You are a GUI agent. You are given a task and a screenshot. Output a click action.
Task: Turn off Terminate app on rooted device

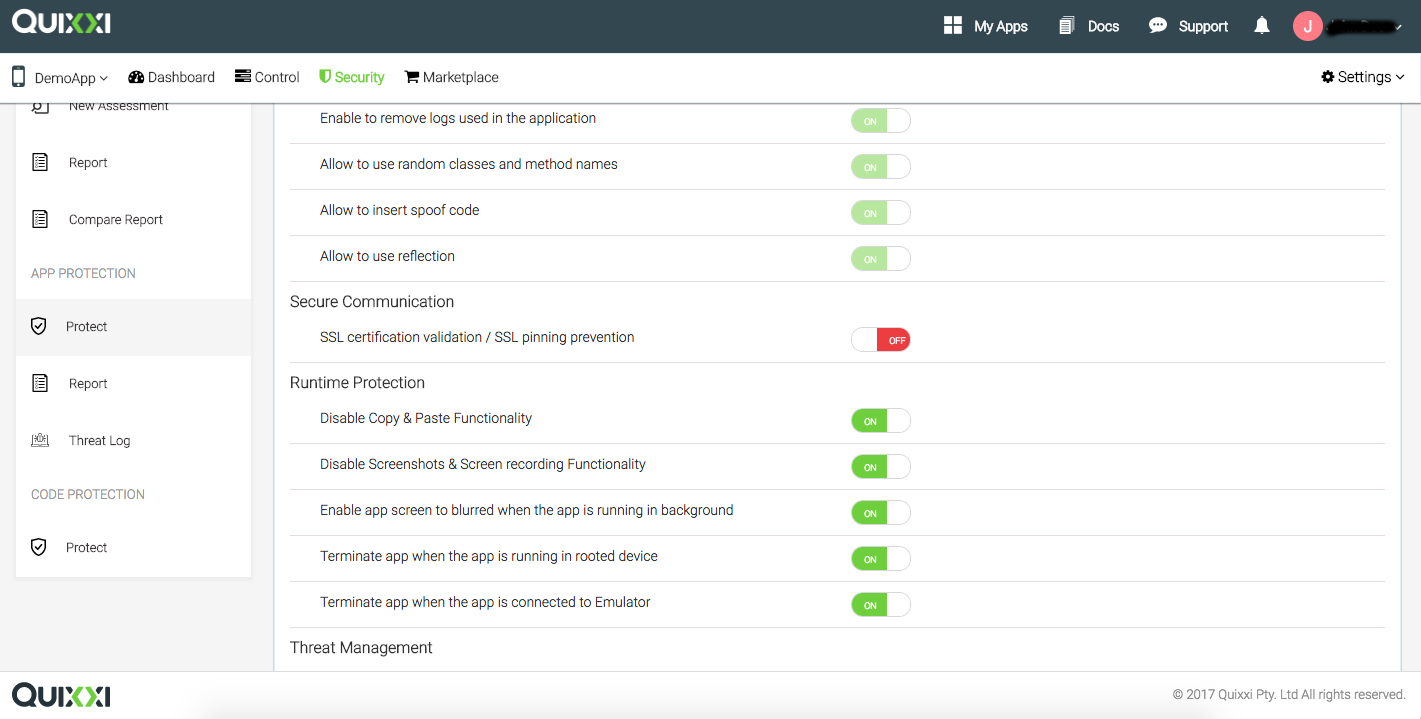(880, 559)
